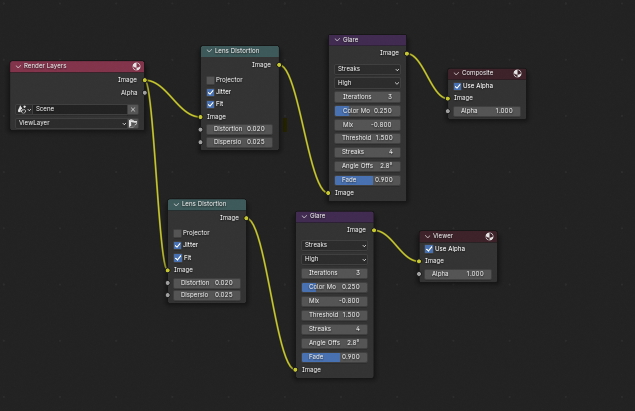Viewport: 635px width, 411px height.
Task: Open Streaks glare type dropdown in lower Glare
Action: [x=335, y=245]
